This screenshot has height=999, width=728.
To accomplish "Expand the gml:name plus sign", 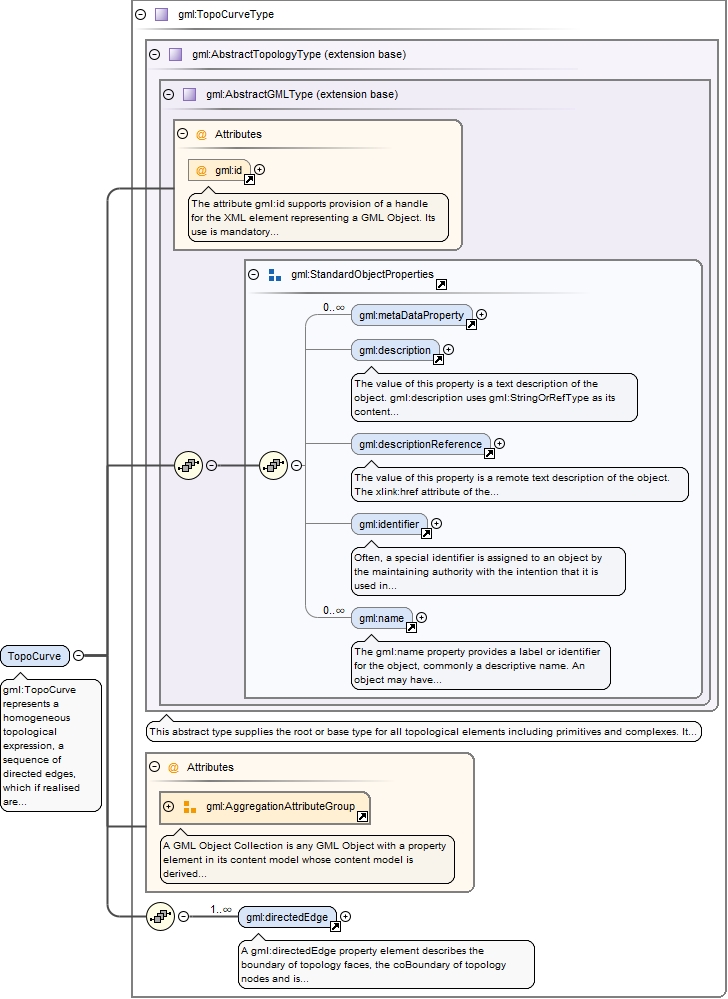I will pyautogui.click(x=421, y=617).
